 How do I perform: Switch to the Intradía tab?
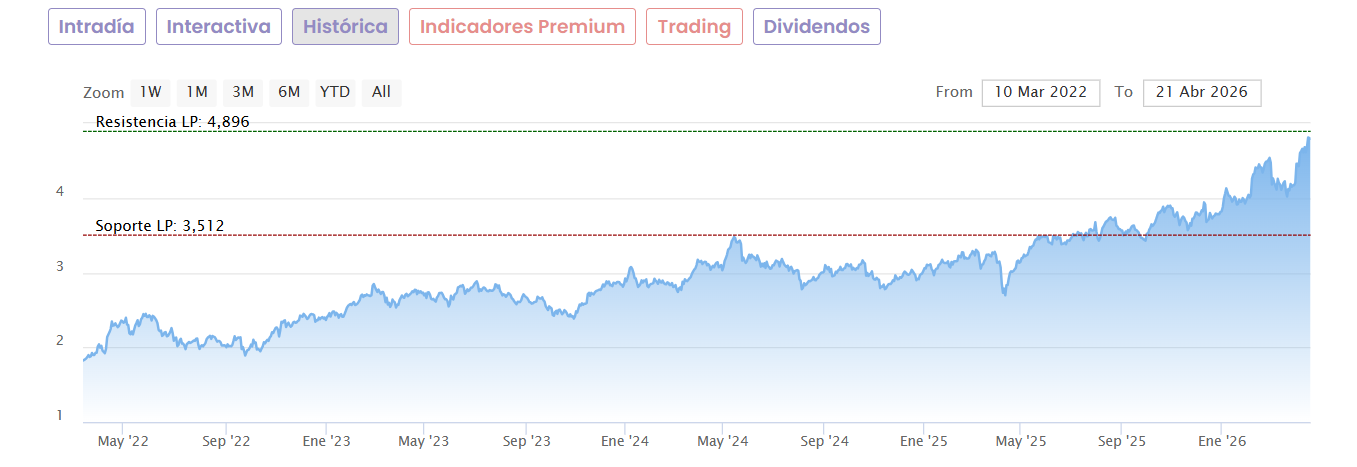(97, 27)
